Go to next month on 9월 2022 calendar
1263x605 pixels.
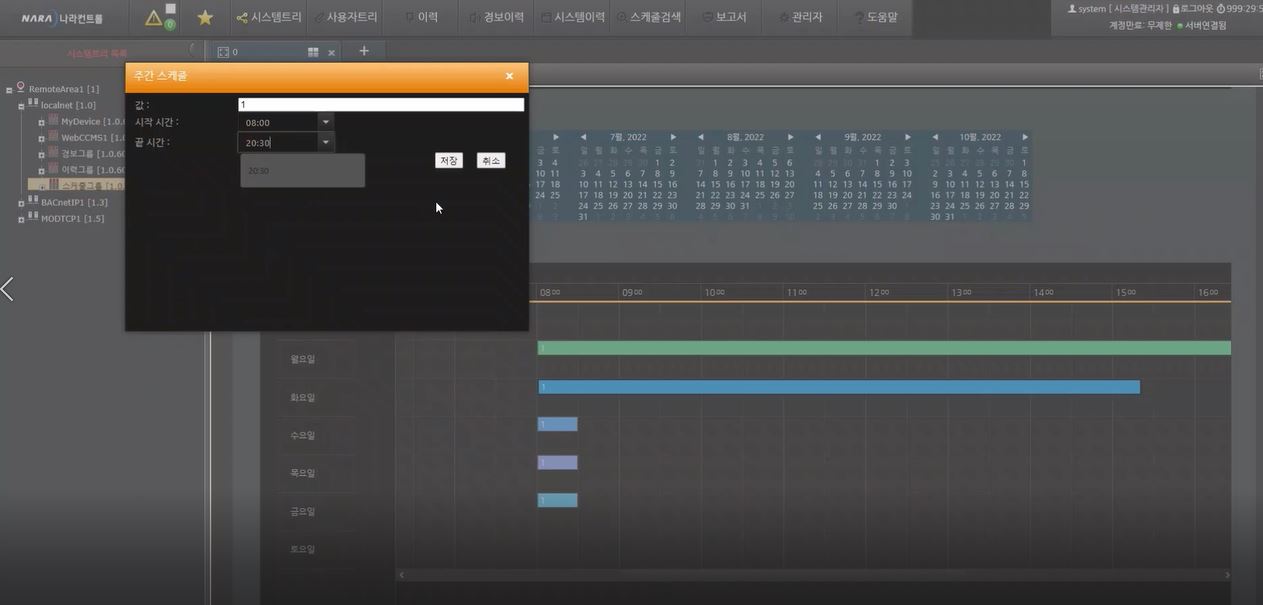click(x=908, y=137)
